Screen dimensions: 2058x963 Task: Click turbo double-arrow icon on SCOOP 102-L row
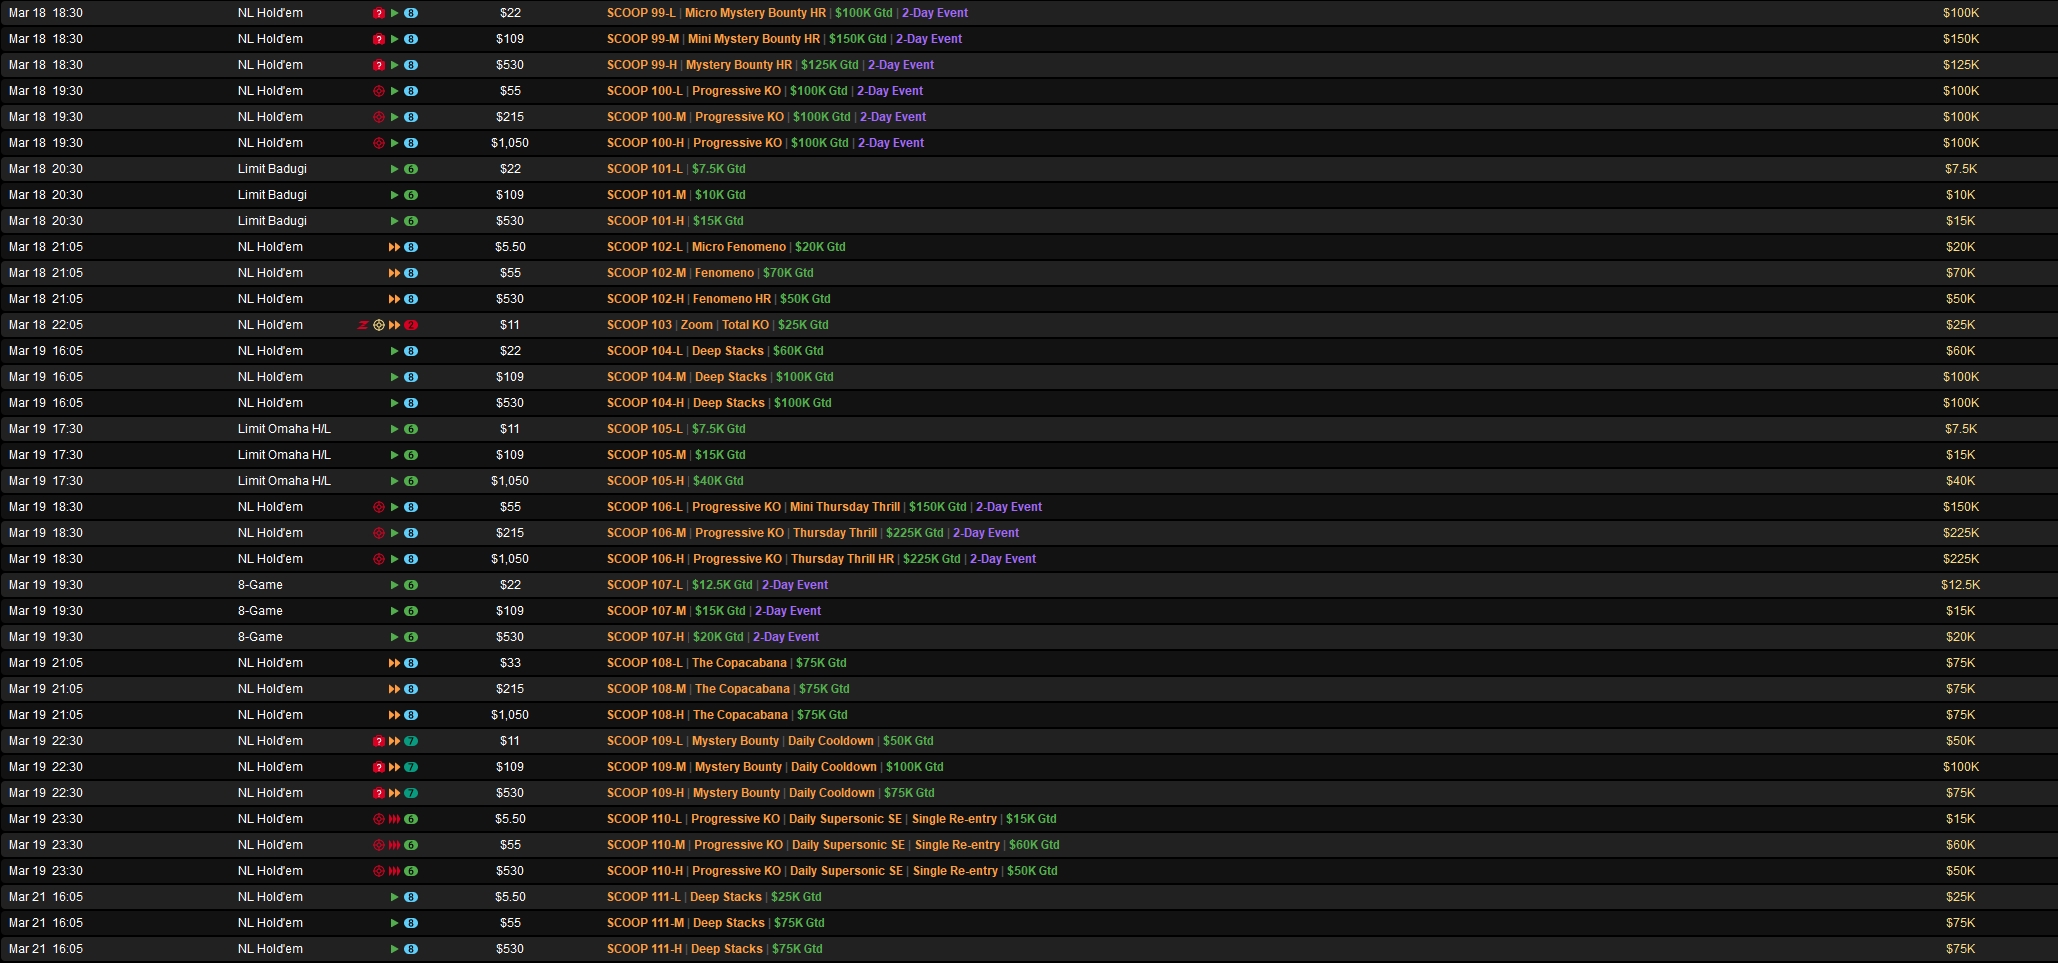click(x=394, y=247)
